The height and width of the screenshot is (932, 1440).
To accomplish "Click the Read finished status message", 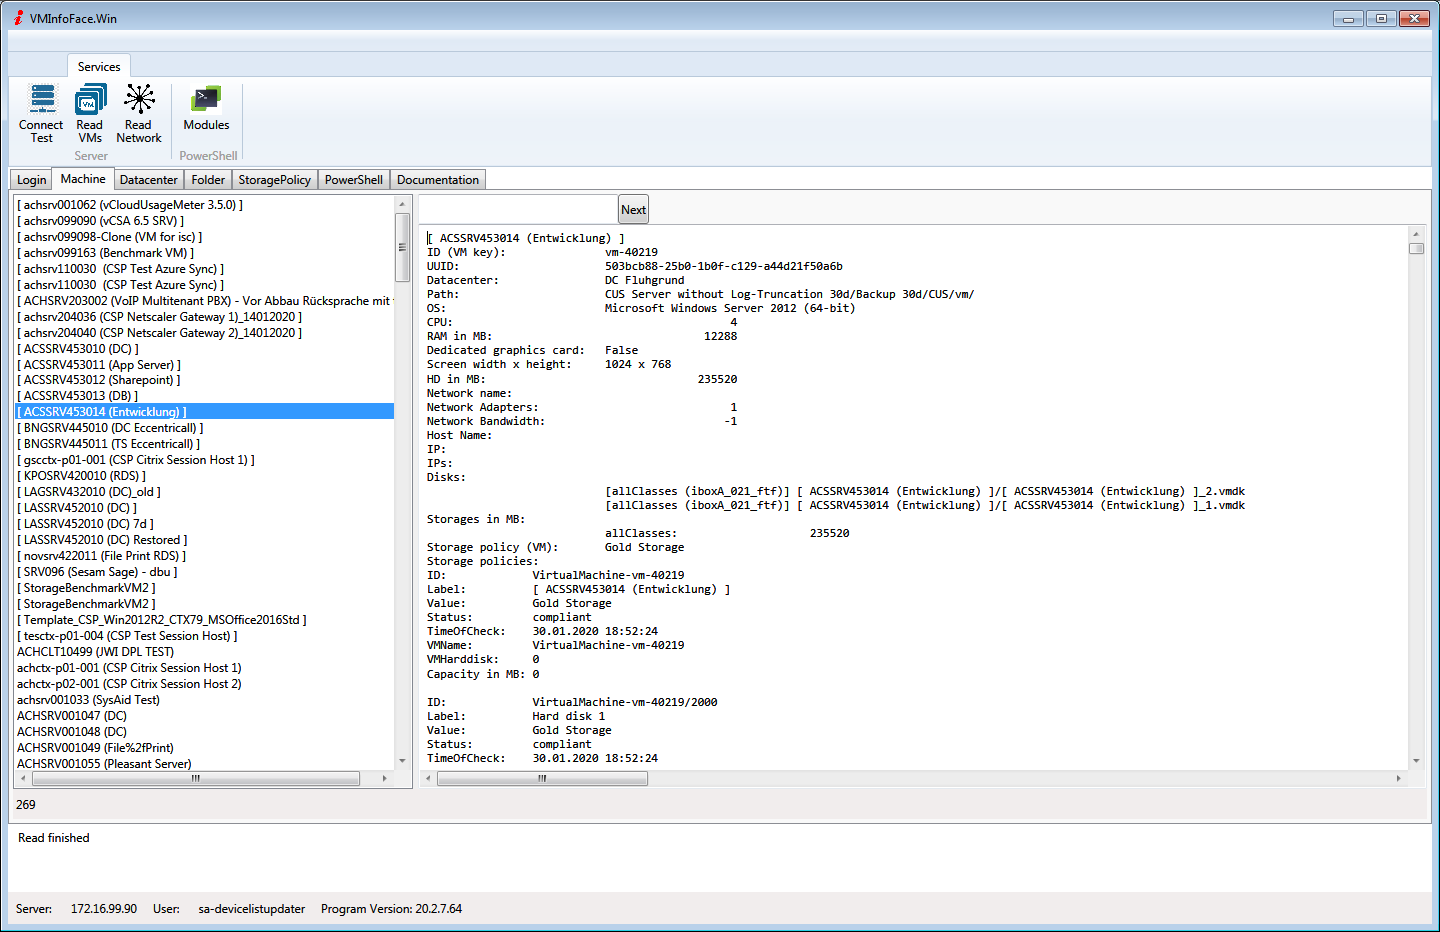I will (x=54, y=838).
